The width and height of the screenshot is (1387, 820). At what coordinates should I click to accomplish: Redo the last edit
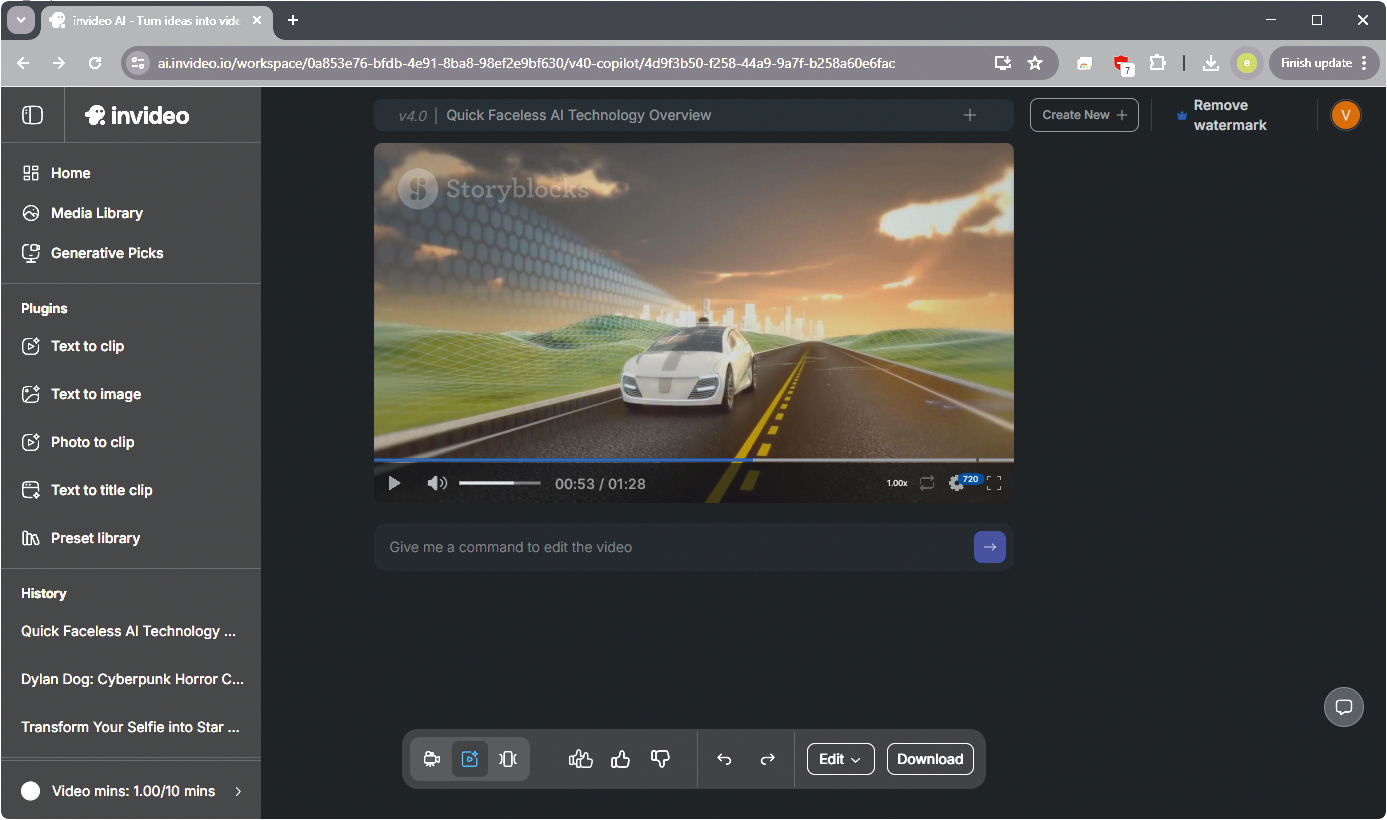pos(767,759)
